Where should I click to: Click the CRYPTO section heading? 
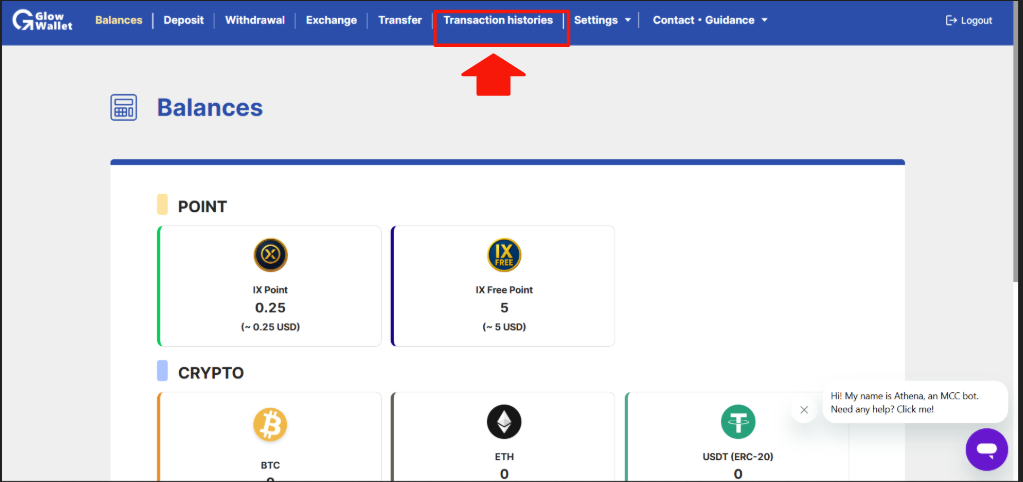211,373
